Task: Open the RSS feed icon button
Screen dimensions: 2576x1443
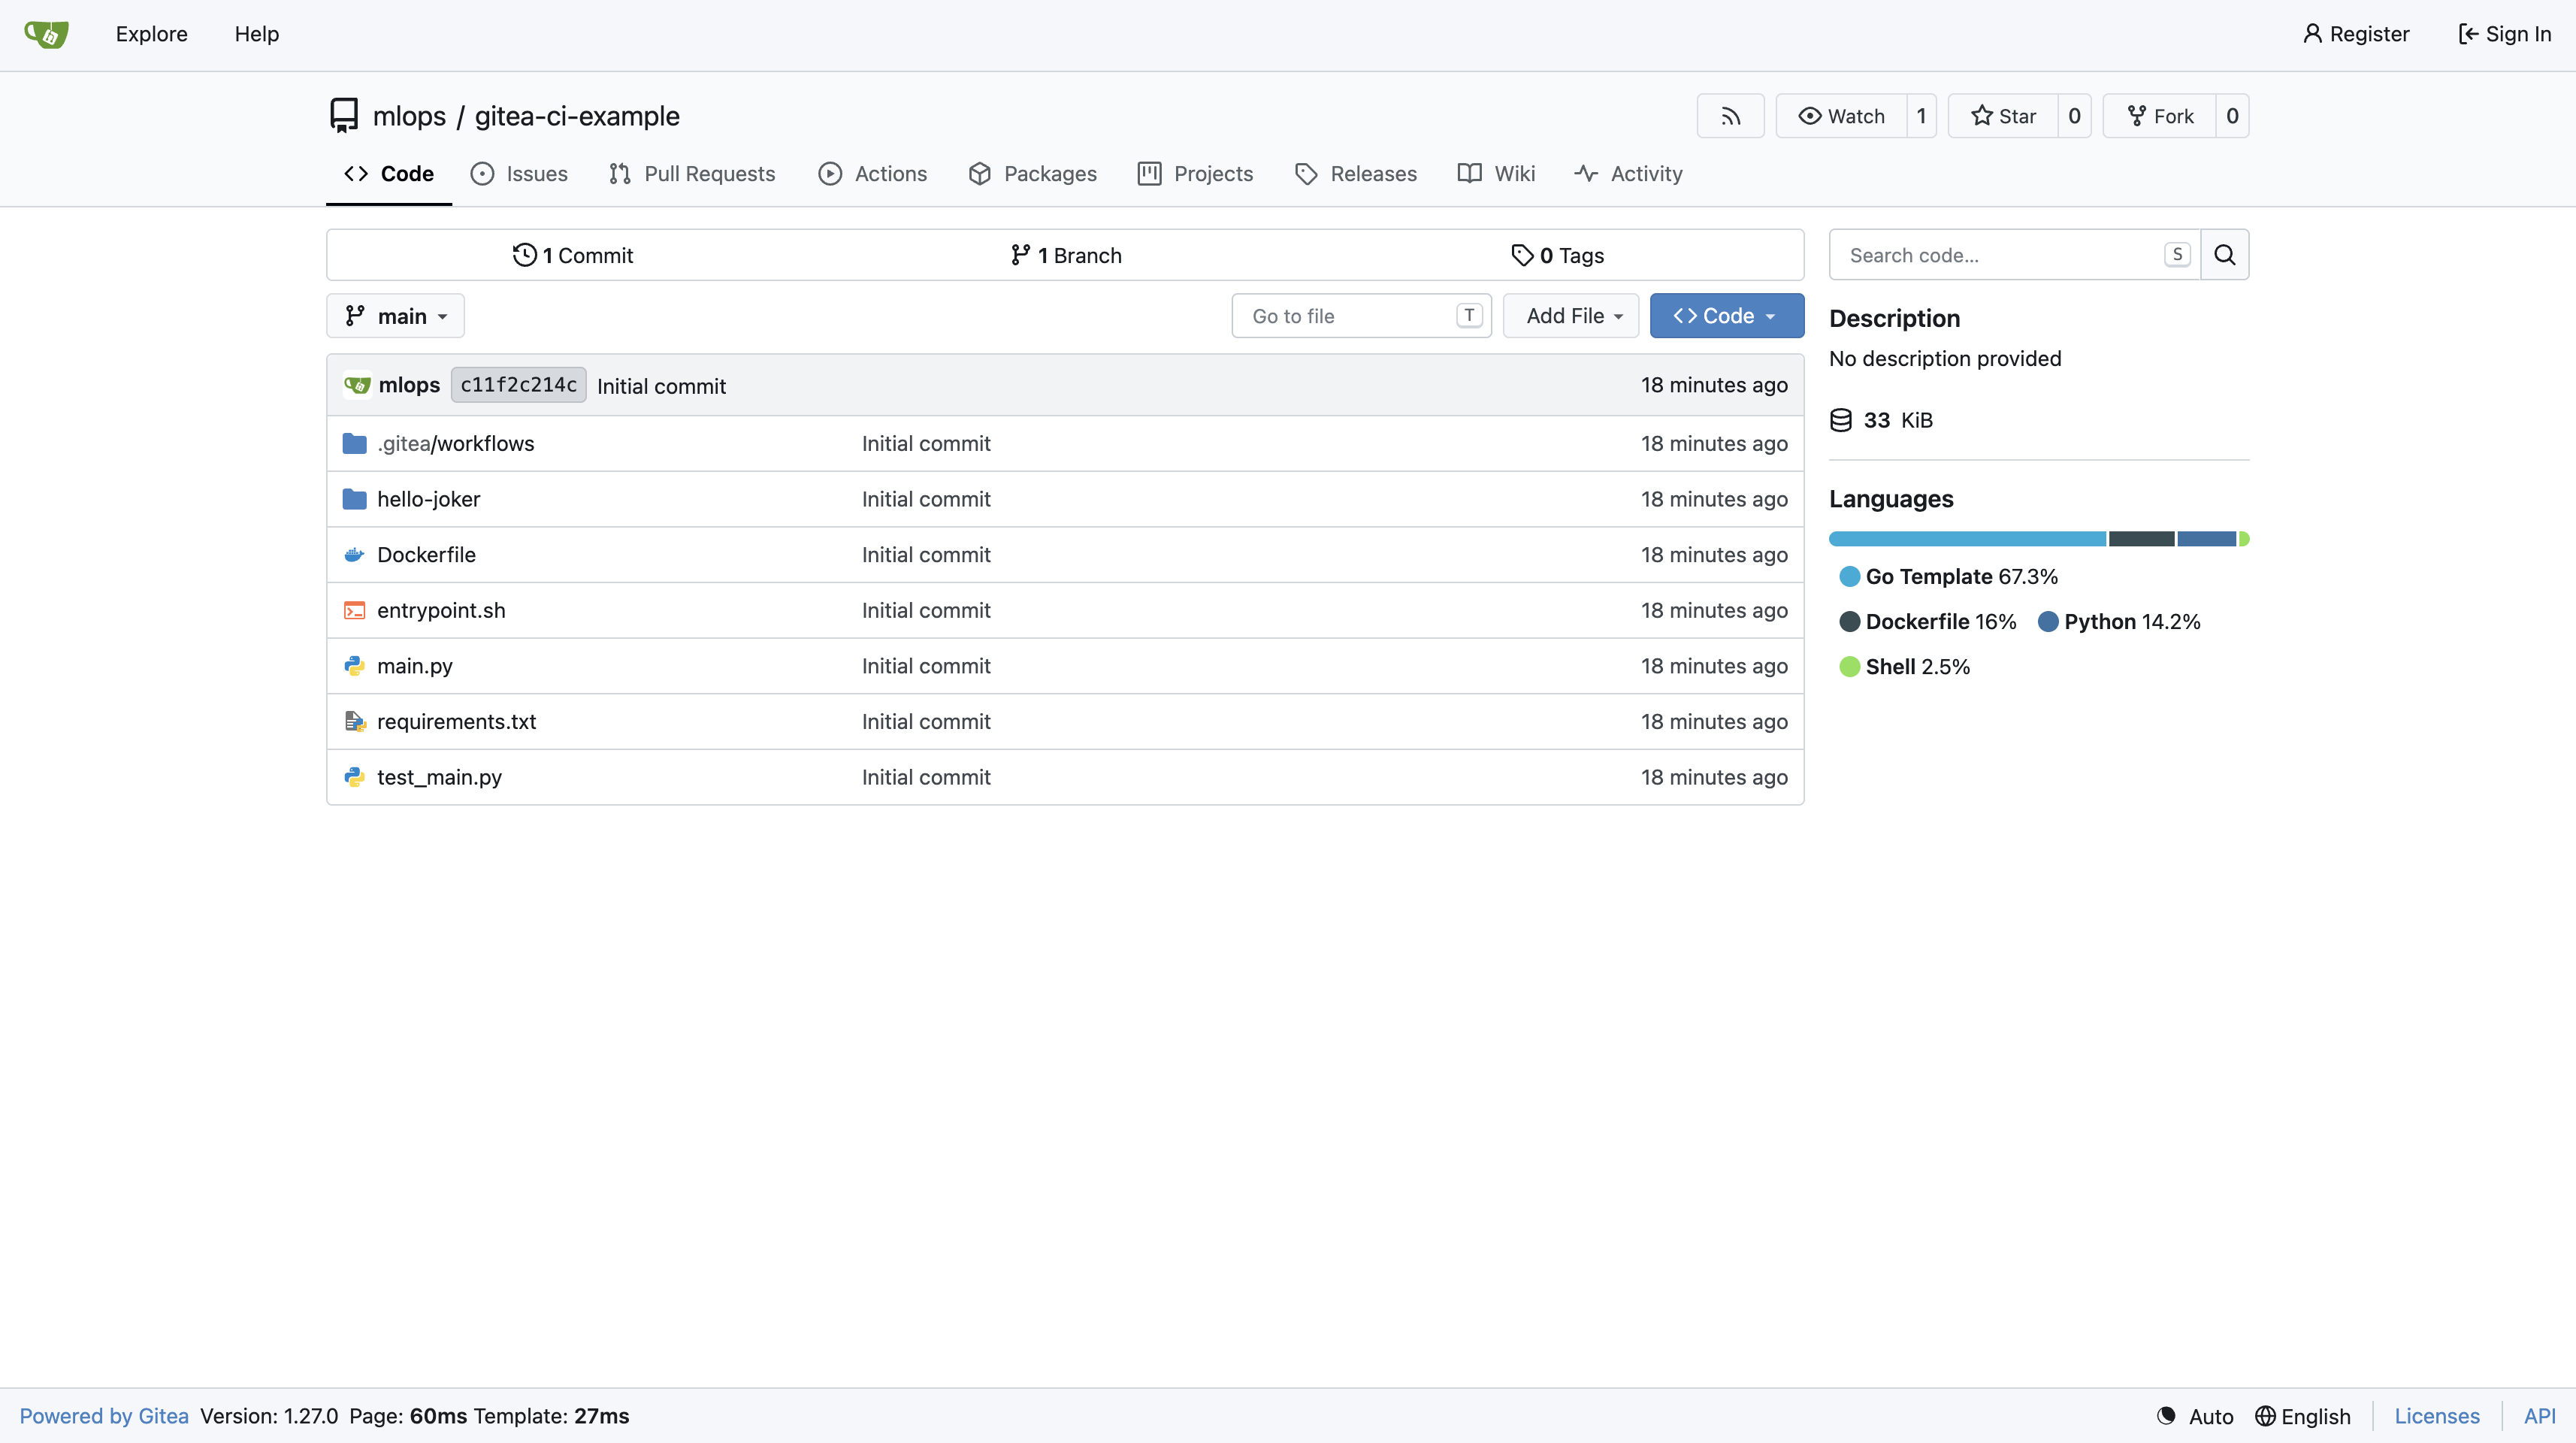Action: tap(1730, 116)
